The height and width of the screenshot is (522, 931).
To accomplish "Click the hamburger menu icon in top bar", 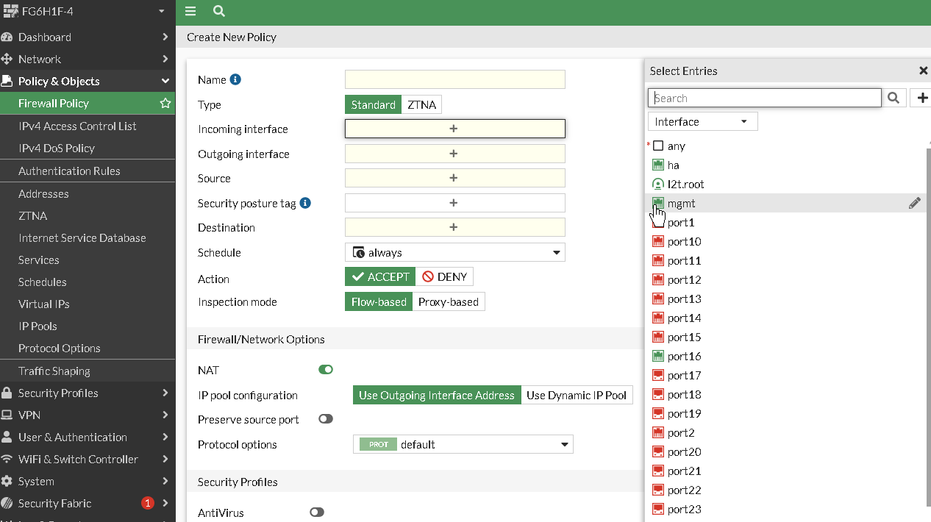I will (190, 12).
